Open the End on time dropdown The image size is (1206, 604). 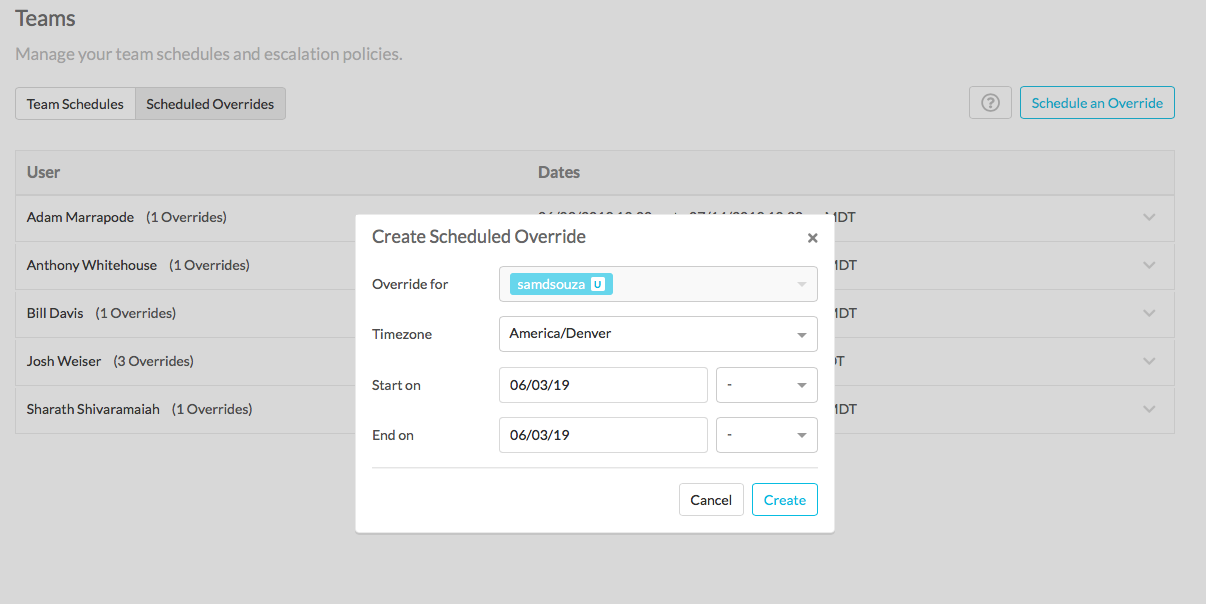767,435
